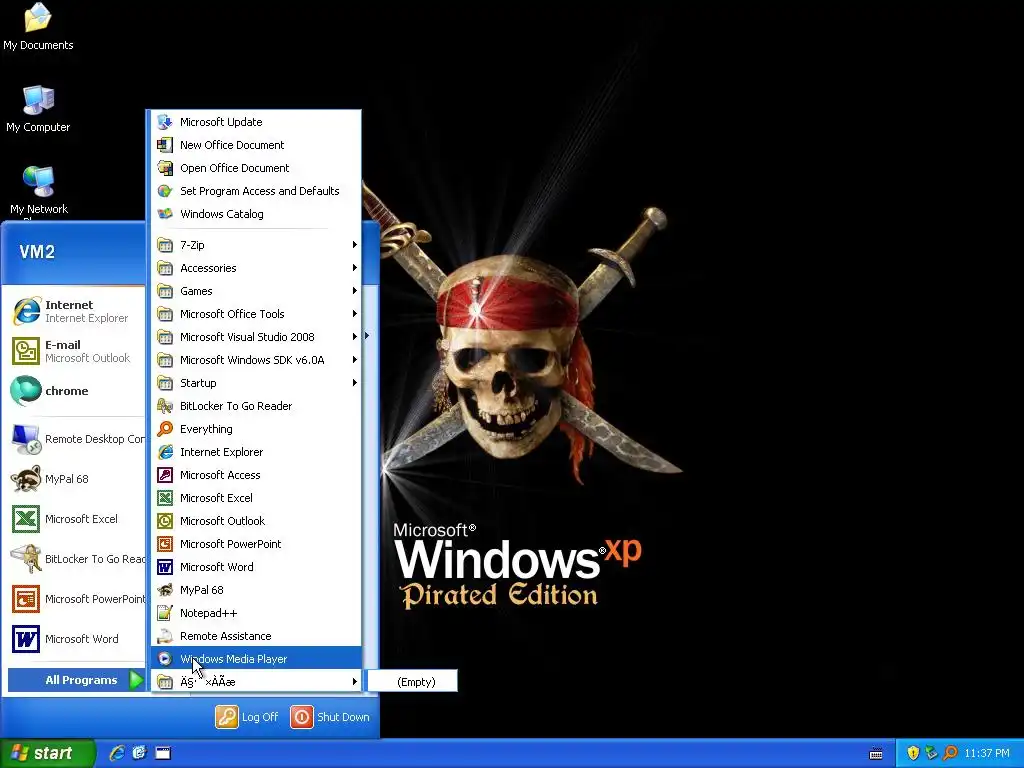Click the Log Off button

(247, 717)
